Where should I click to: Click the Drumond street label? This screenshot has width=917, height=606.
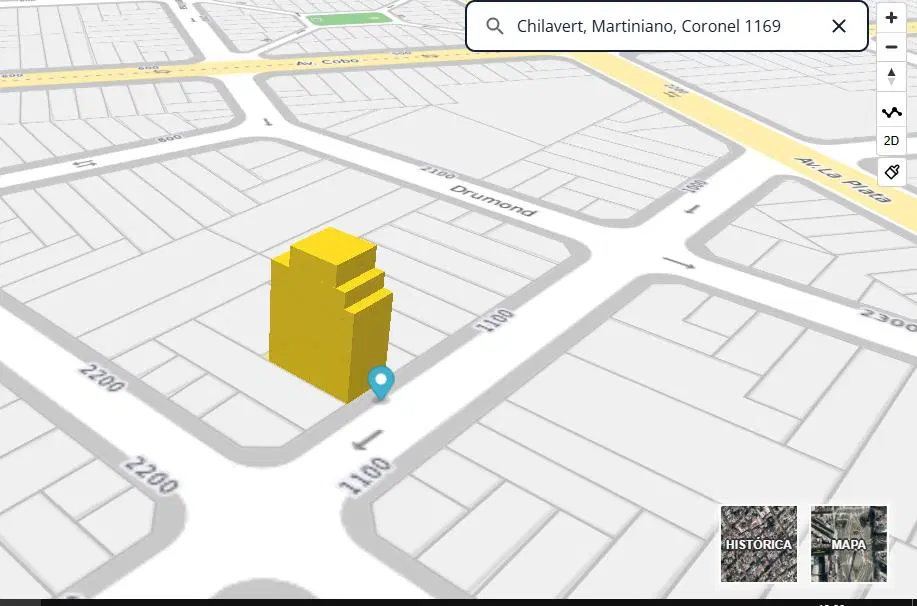pyautogui.click(x=494, y=201)
